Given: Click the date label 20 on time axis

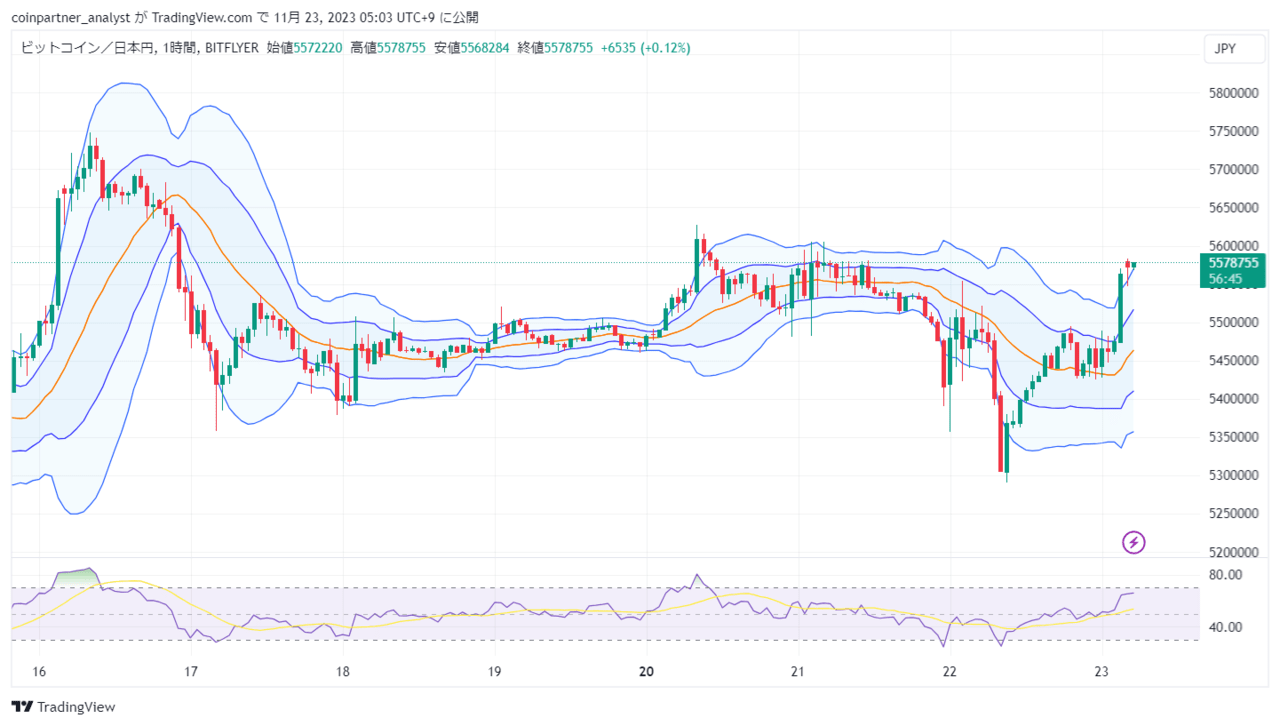Looking at the screenshot, I should point(646,671).
